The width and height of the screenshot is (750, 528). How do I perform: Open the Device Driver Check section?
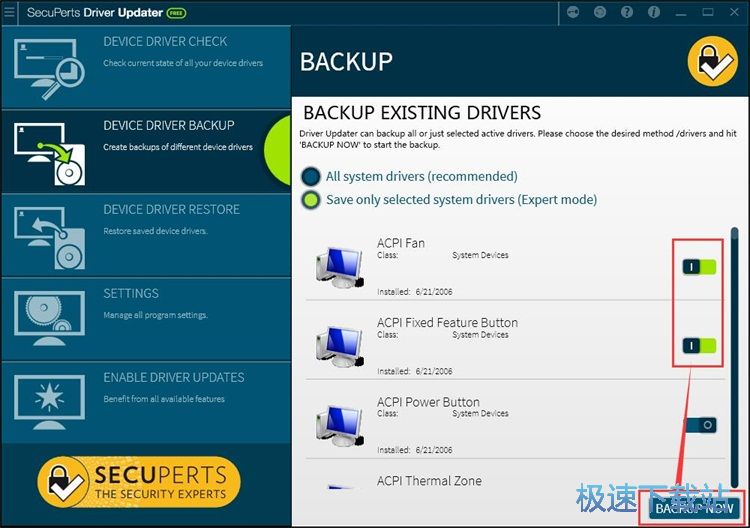(x=146, y=67)
